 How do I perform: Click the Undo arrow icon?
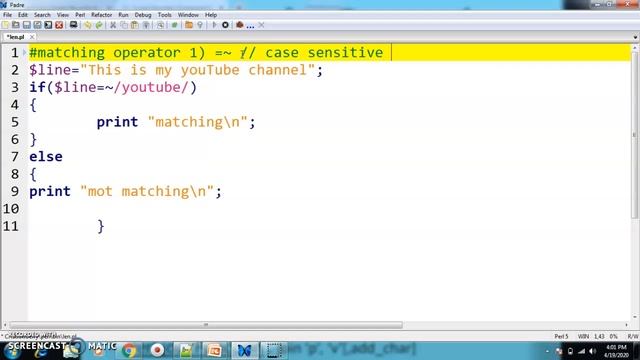tap(88, 25)
